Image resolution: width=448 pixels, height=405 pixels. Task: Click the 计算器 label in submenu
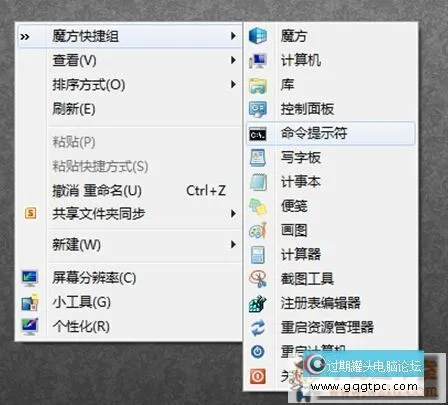(301, 255)
